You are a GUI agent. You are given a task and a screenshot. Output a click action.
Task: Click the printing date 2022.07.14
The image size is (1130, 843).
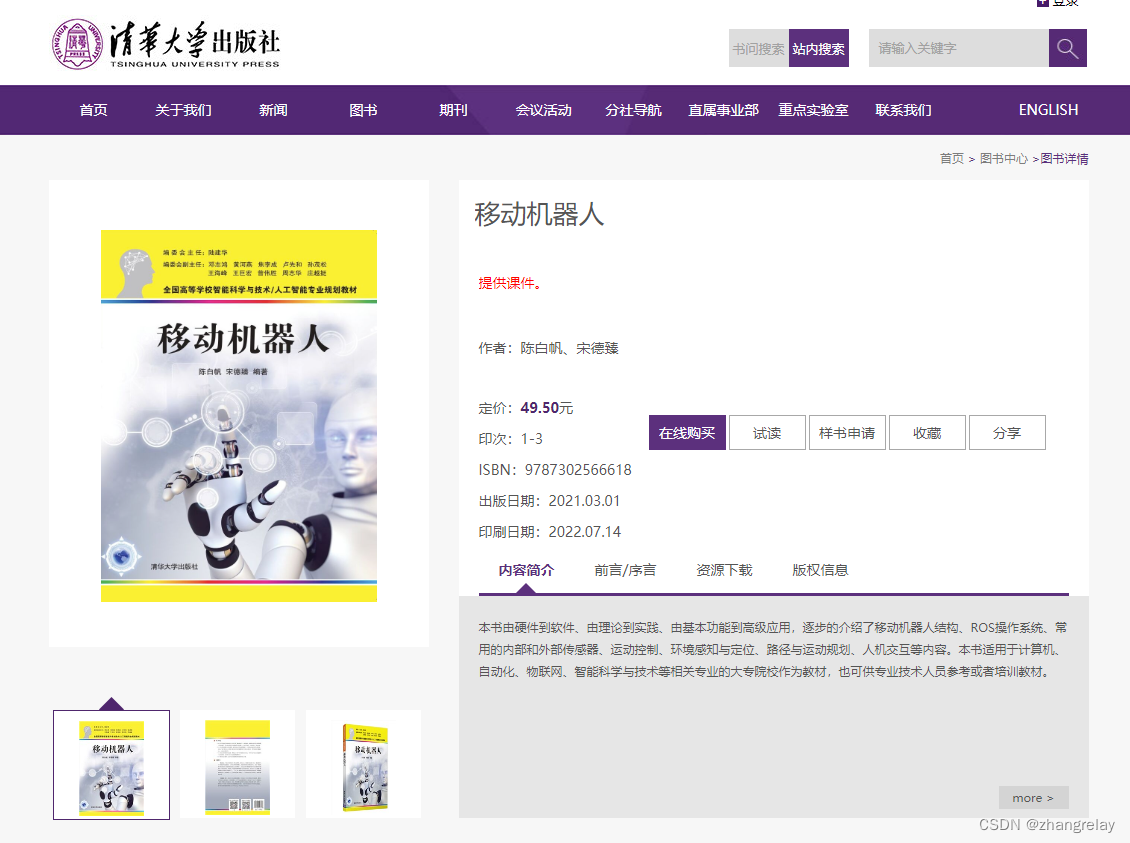[584, 532]
